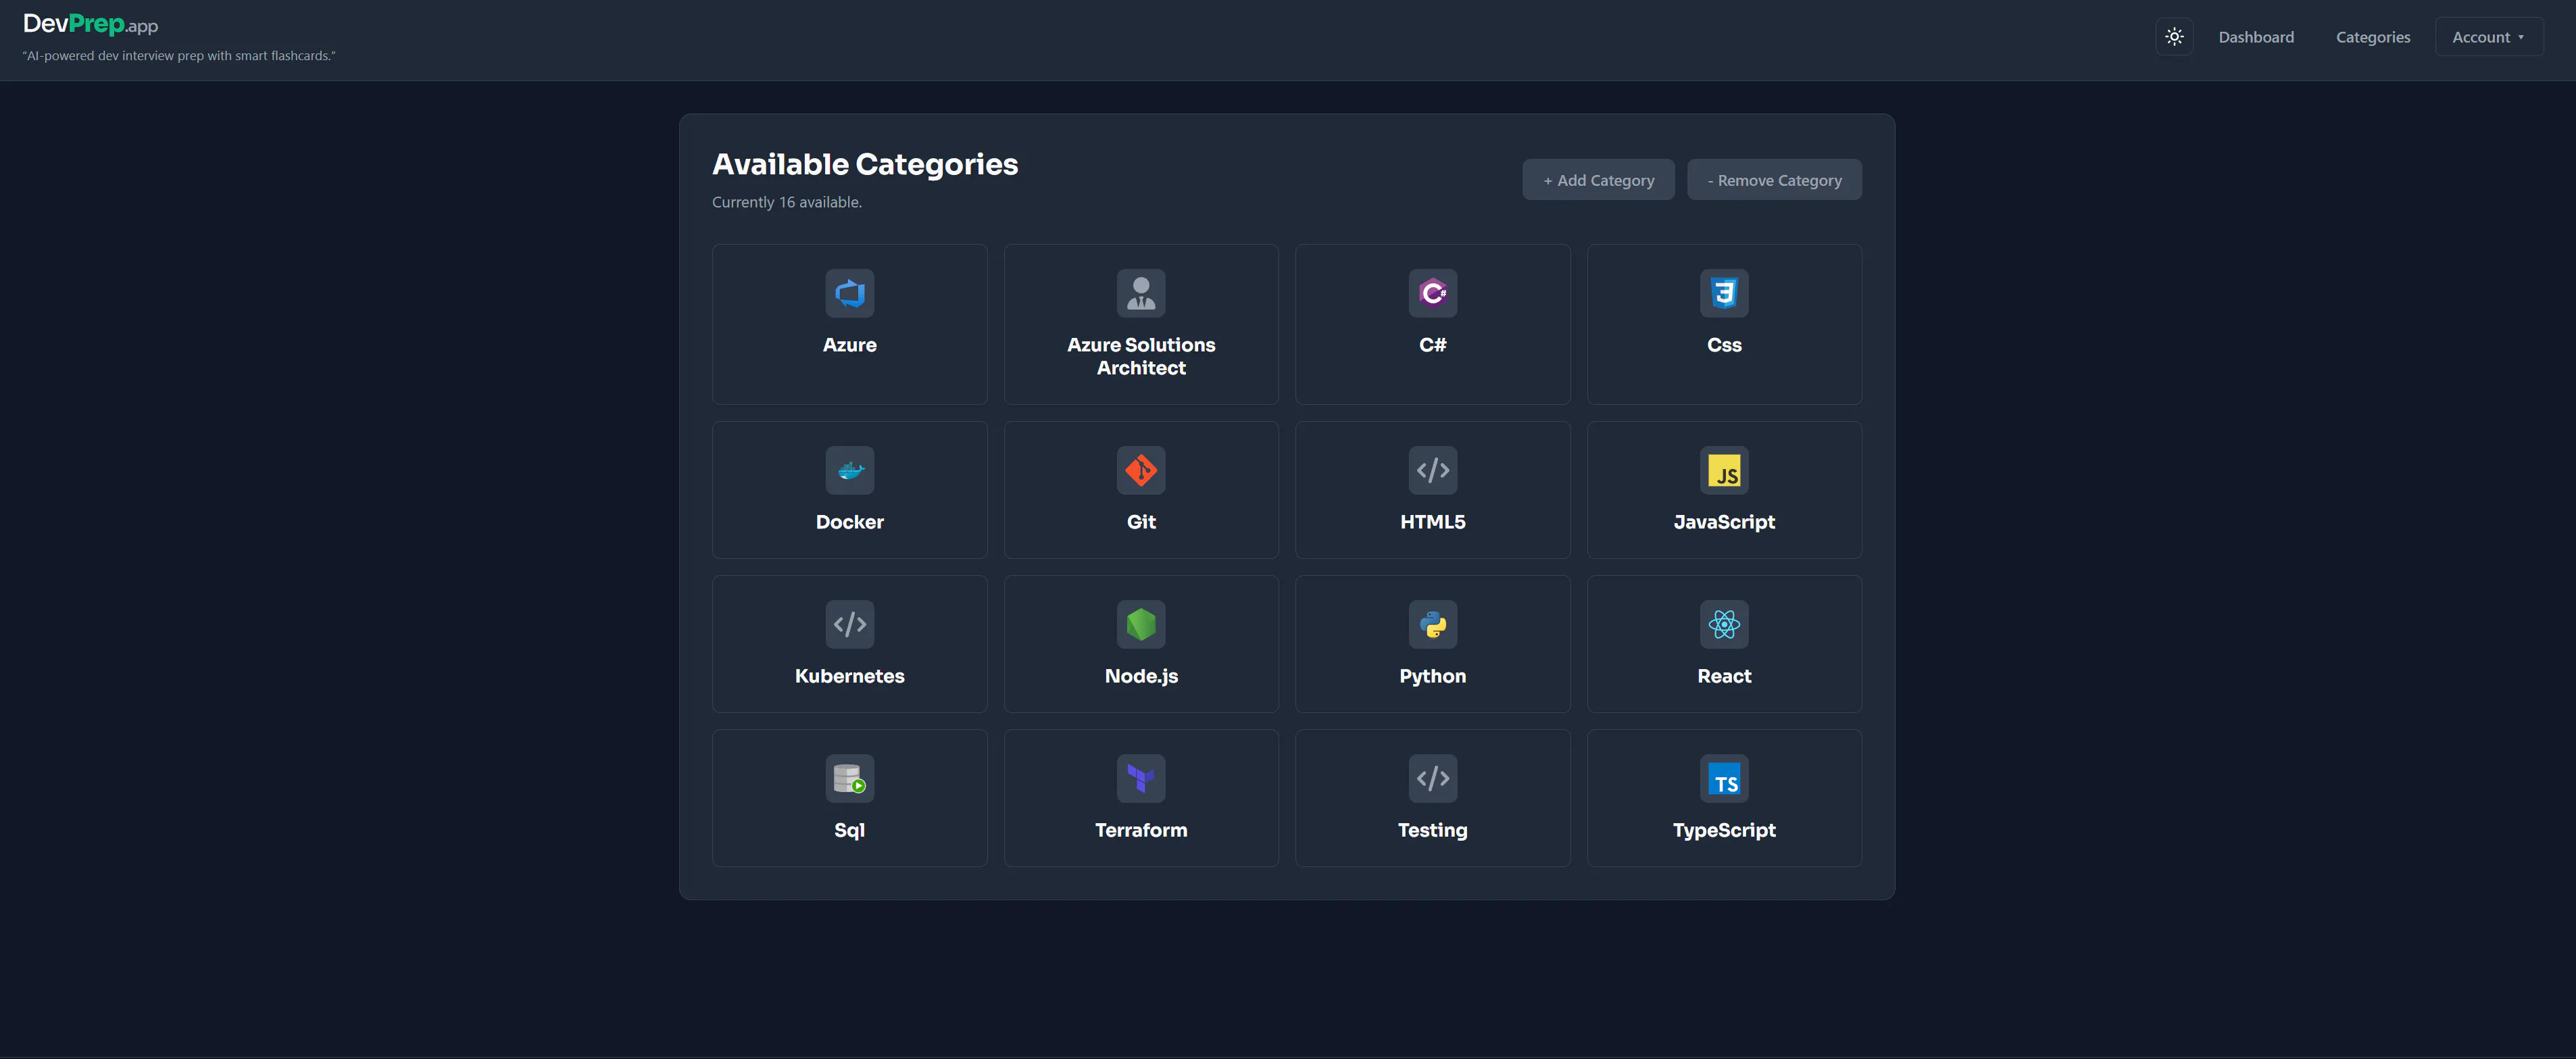
Task: Select the Node.js hexagon icon
Action: 1141,624
